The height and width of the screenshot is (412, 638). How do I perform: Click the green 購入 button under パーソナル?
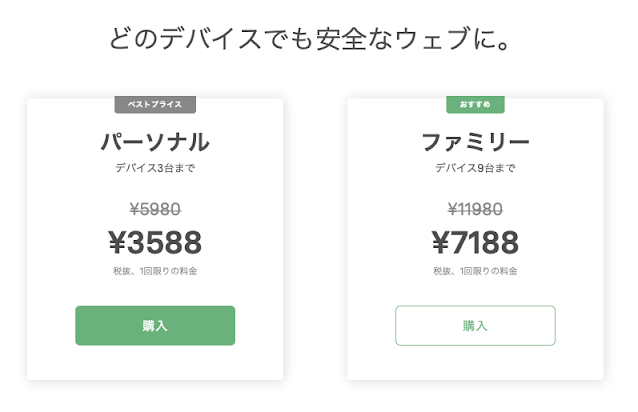(x=155, y=325)
